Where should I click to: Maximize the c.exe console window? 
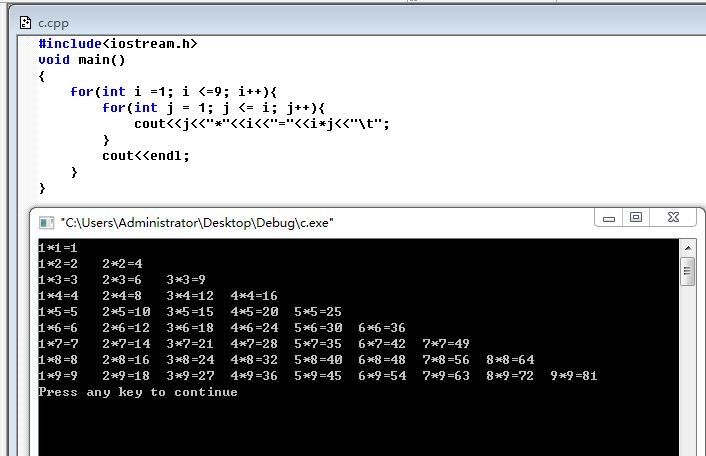pos(636,217)
